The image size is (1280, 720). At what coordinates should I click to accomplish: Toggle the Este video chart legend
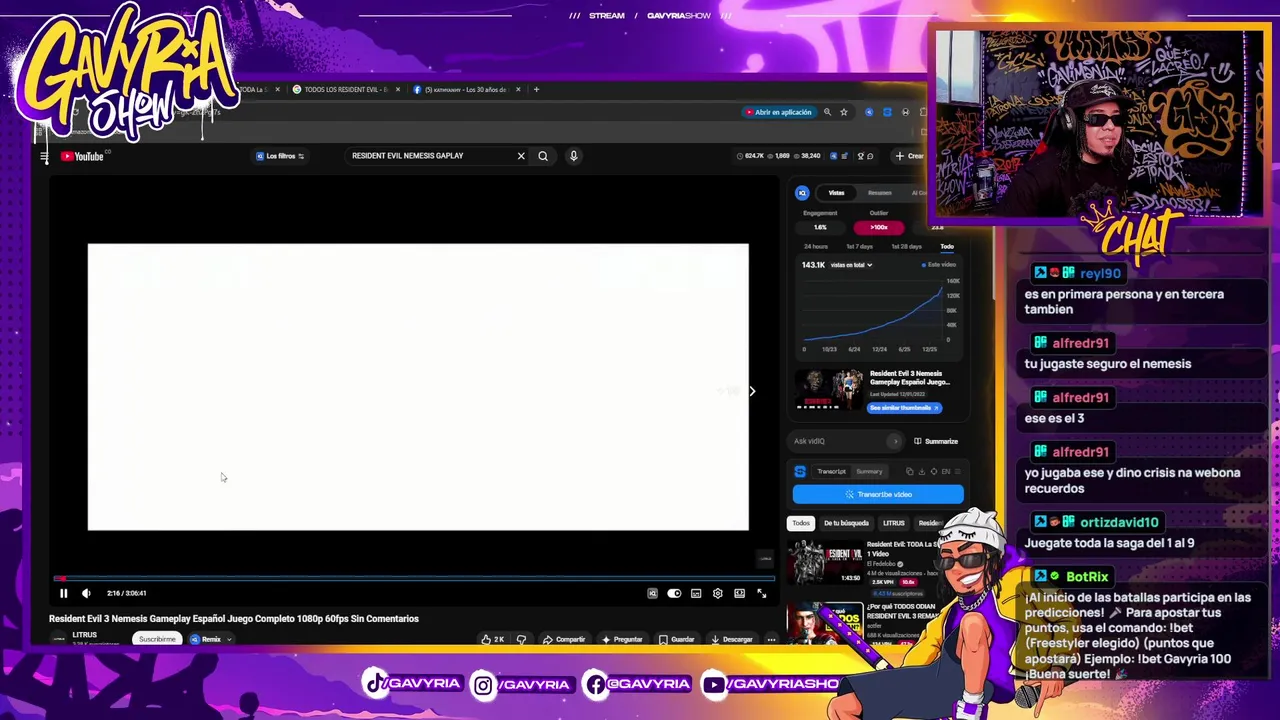[x=939, y=265]
